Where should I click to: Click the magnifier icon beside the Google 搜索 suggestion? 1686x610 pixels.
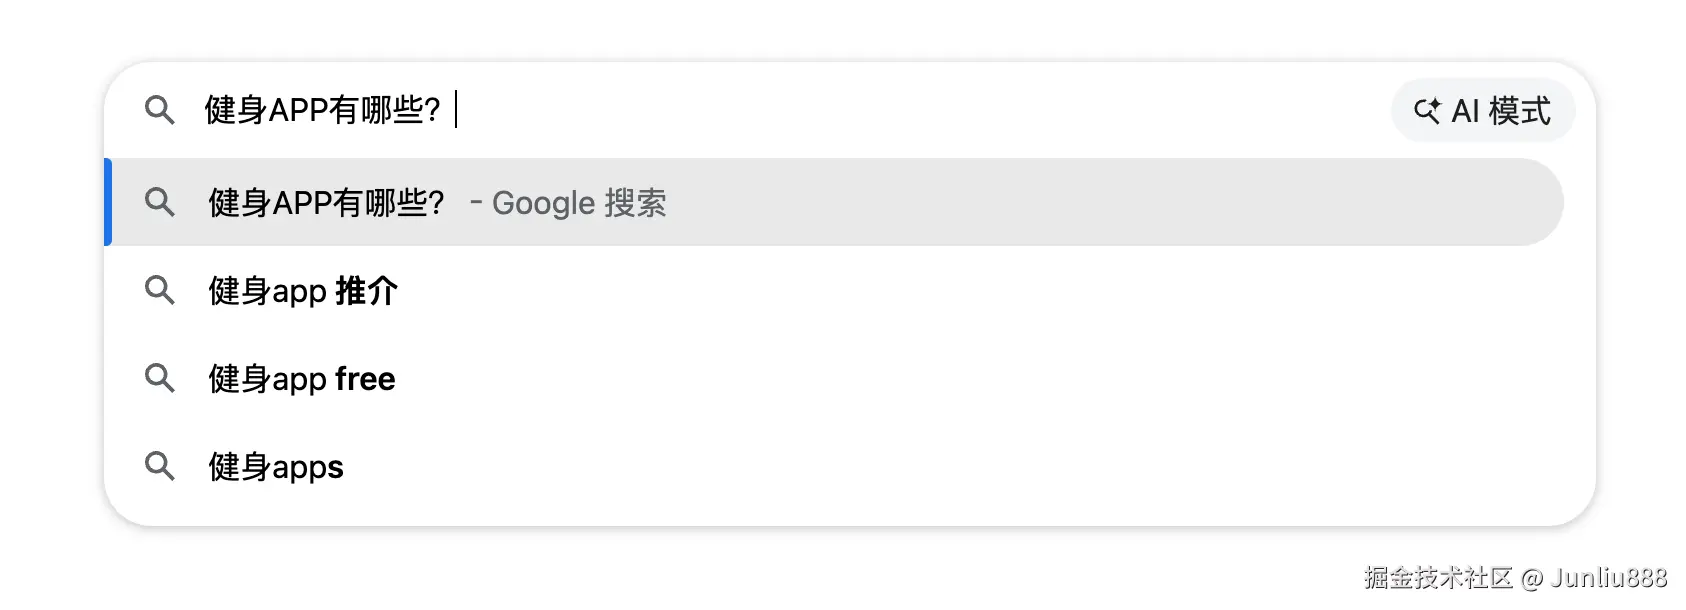pos(160,202)
